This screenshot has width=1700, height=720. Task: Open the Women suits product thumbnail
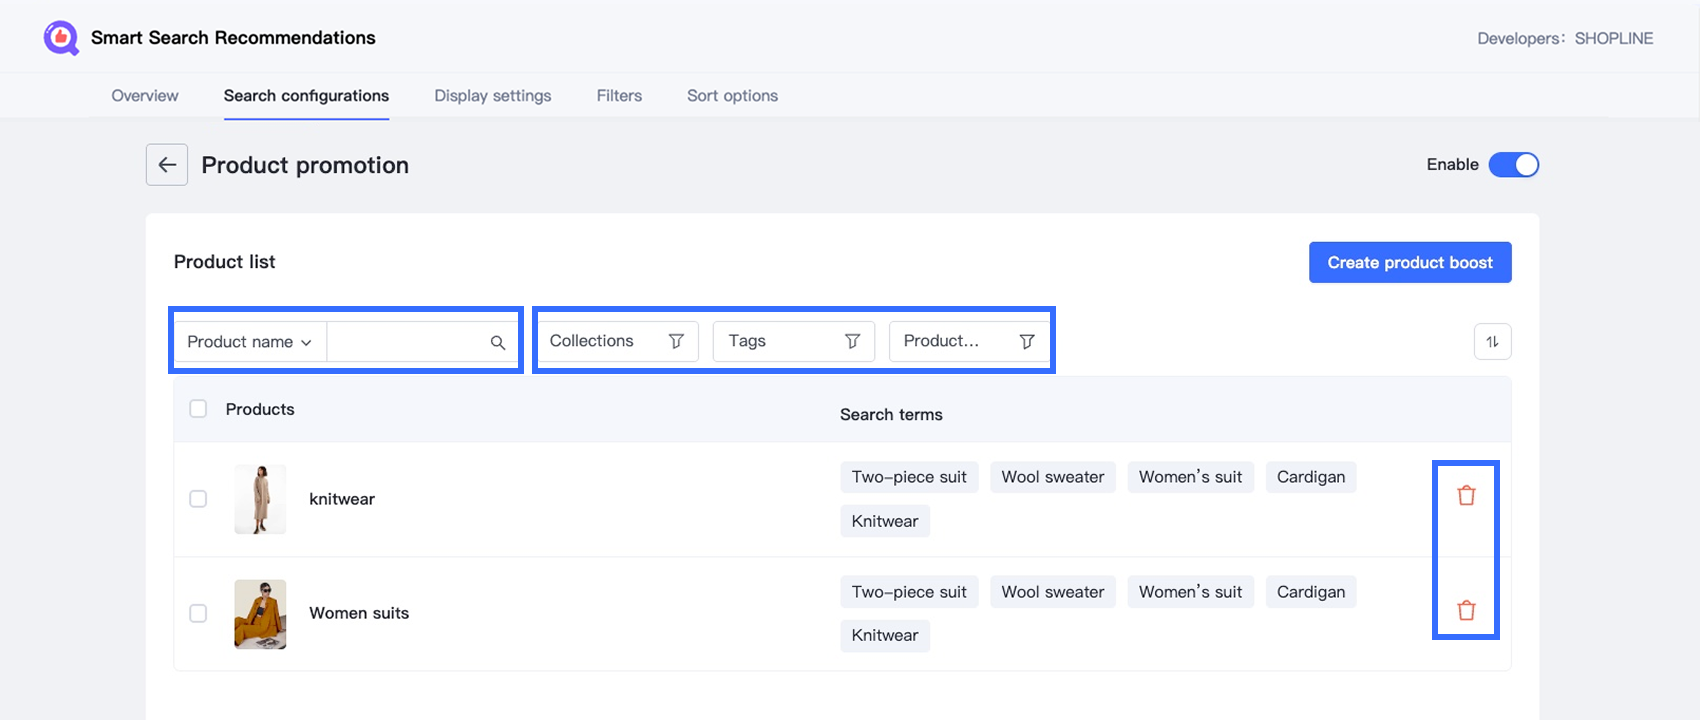260,614
